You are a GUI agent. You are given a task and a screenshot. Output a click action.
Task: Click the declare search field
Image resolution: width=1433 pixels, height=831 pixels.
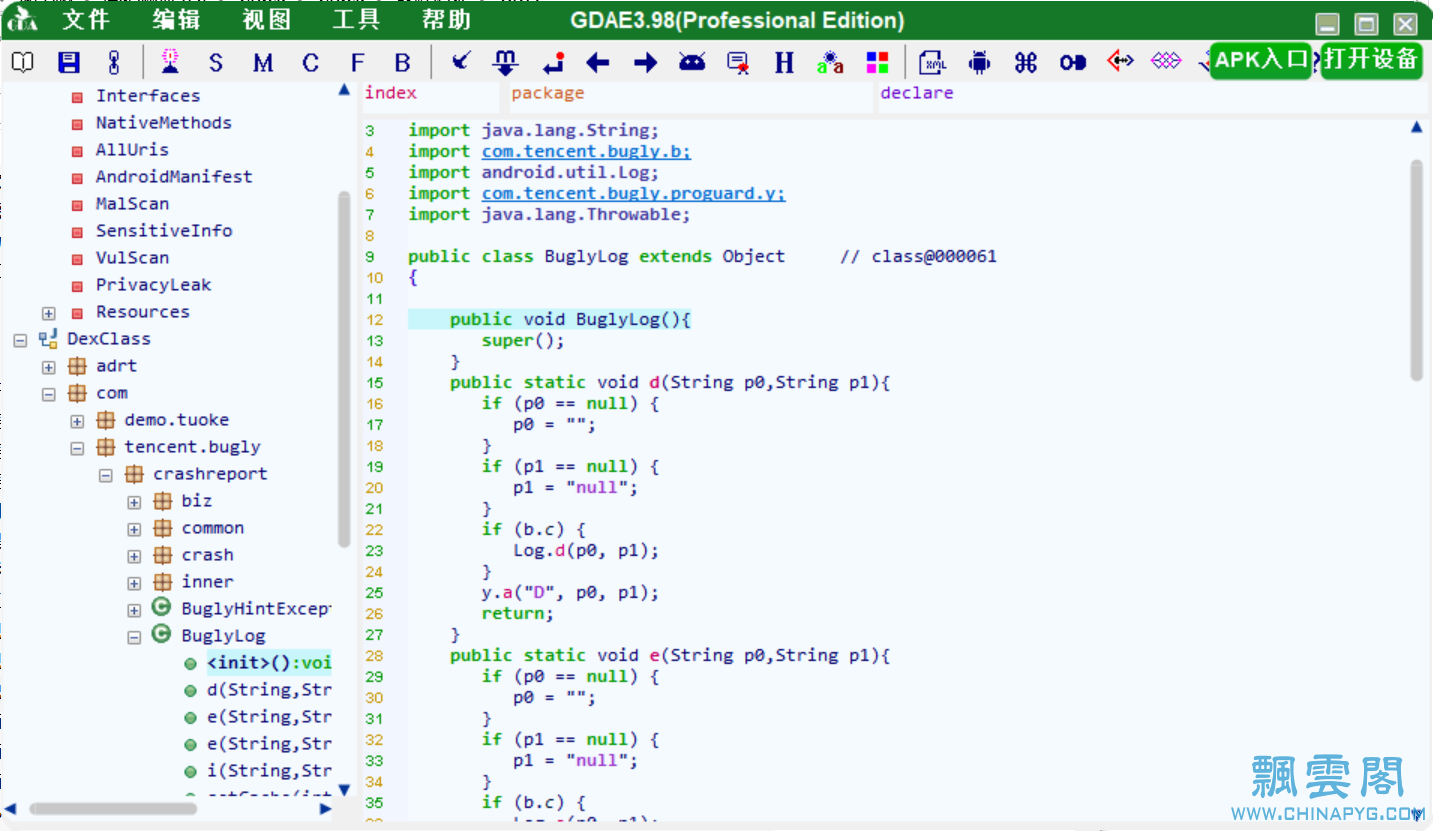pyautogui.click(x=1153, y=96)
